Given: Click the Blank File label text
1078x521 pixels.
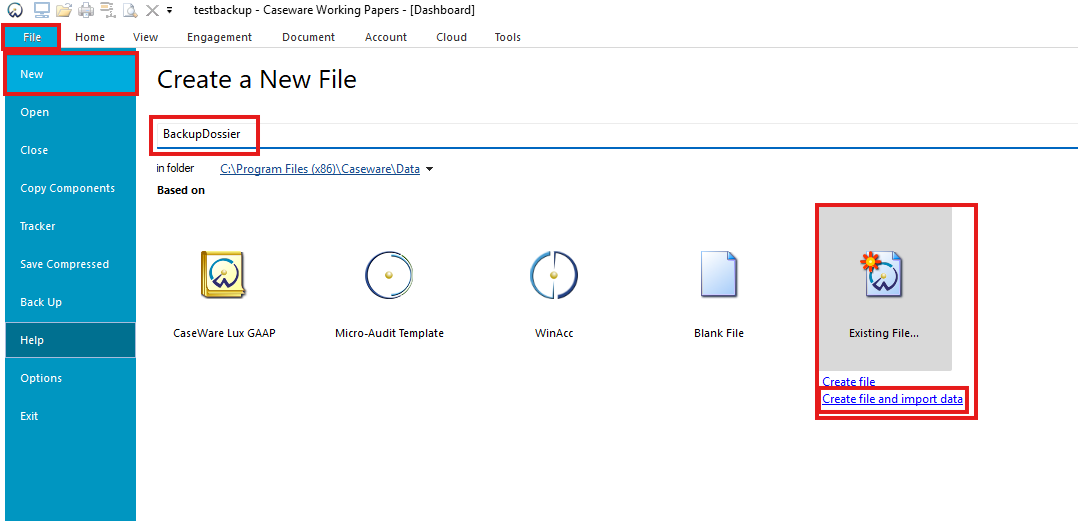Looking at the screenshot, I should coord(719,333).
